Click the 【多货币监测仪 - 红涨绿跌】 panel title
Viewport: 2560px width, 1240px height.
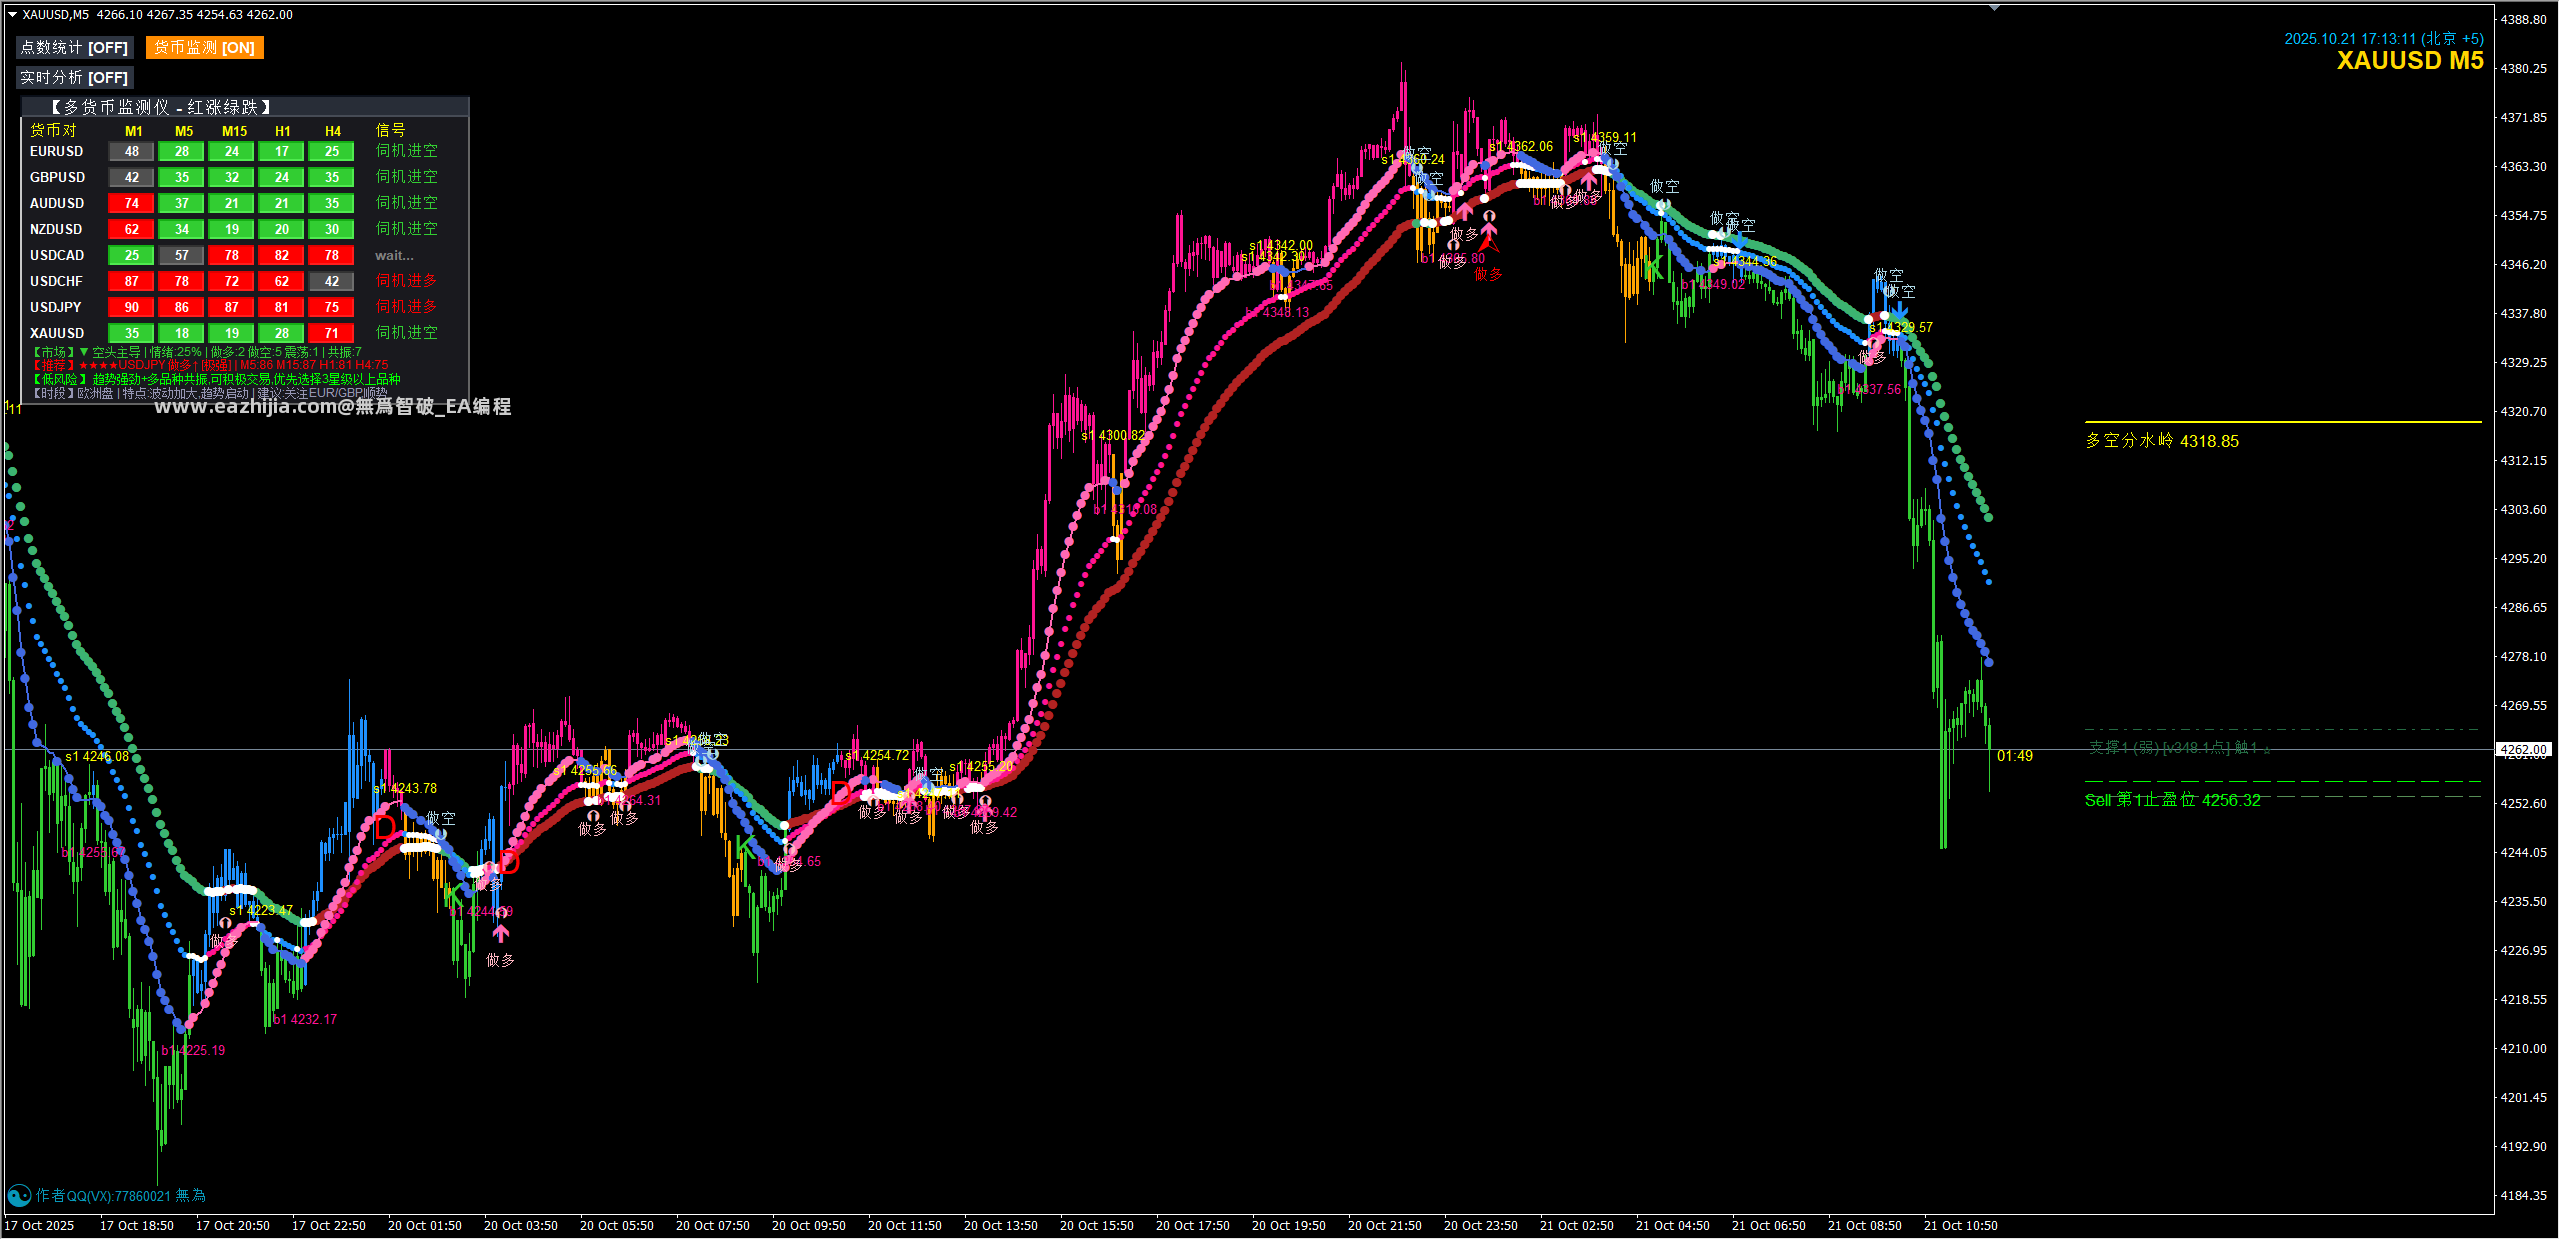(x=161, y=107)
